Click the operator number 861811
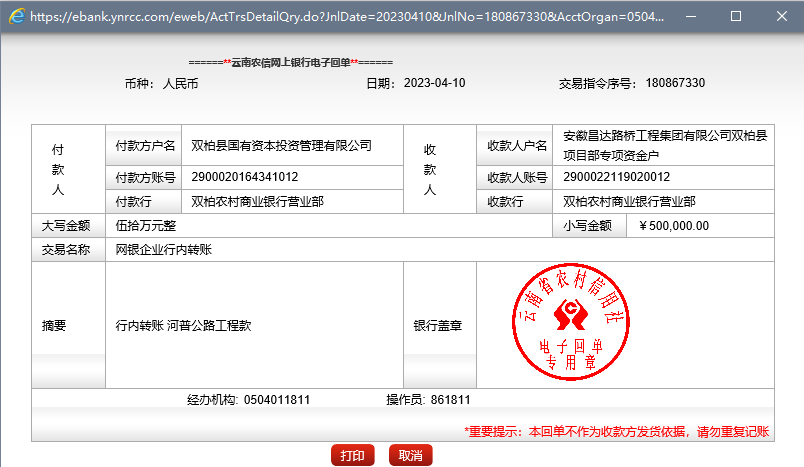This screenshot has width=804, height=467. click(450, 400)
